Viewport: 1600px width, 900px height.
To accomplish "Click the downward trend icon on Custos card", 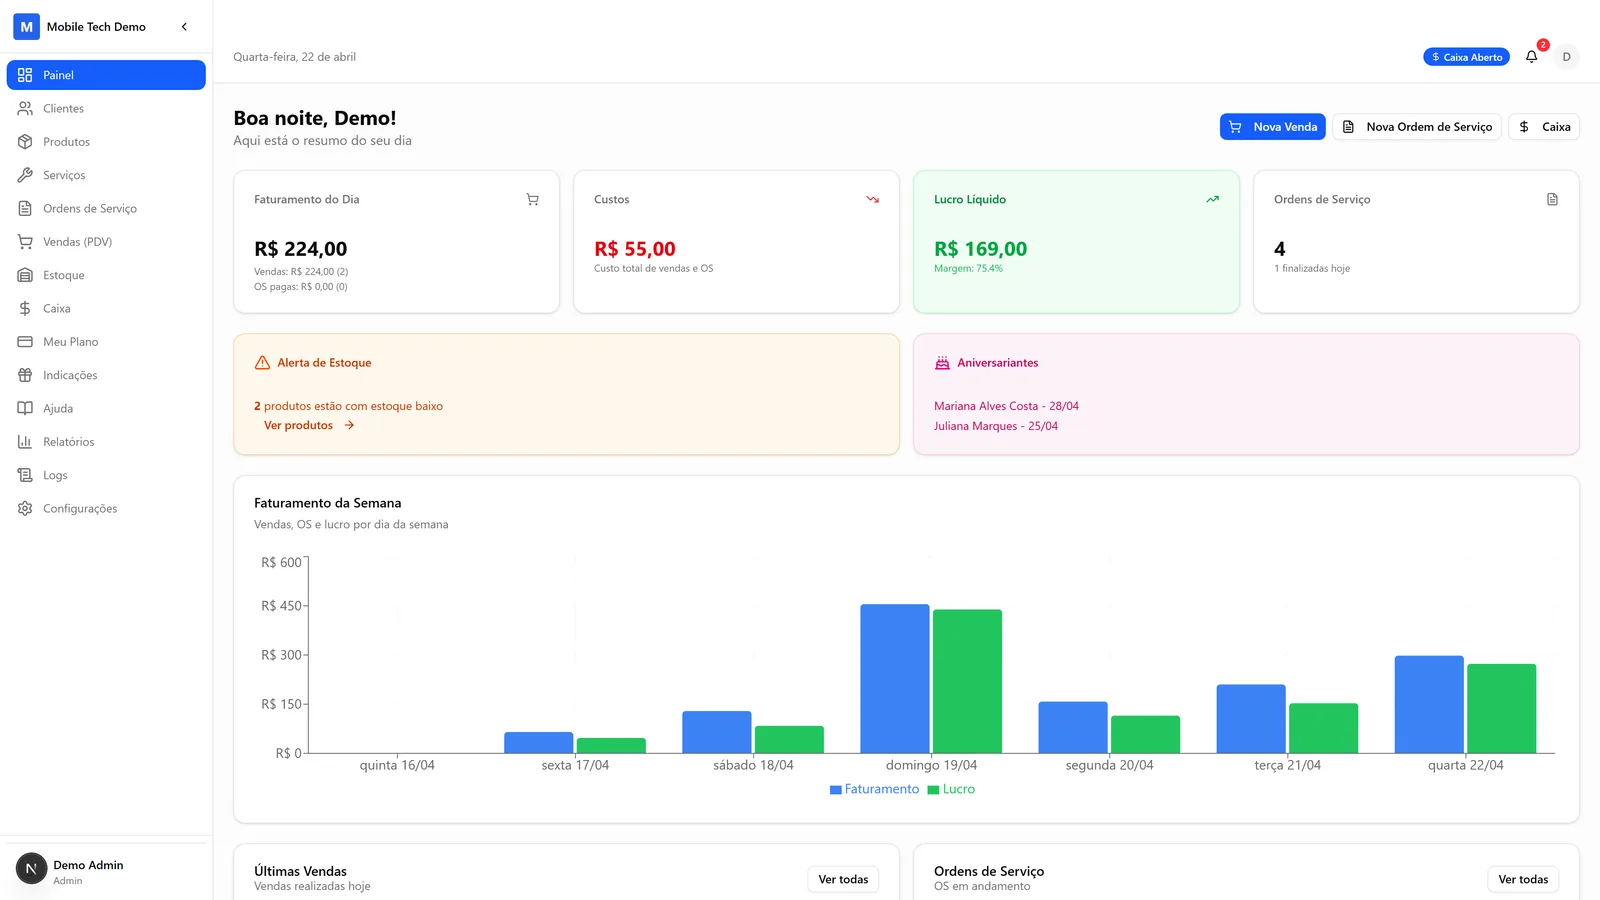I will point(872,200).
